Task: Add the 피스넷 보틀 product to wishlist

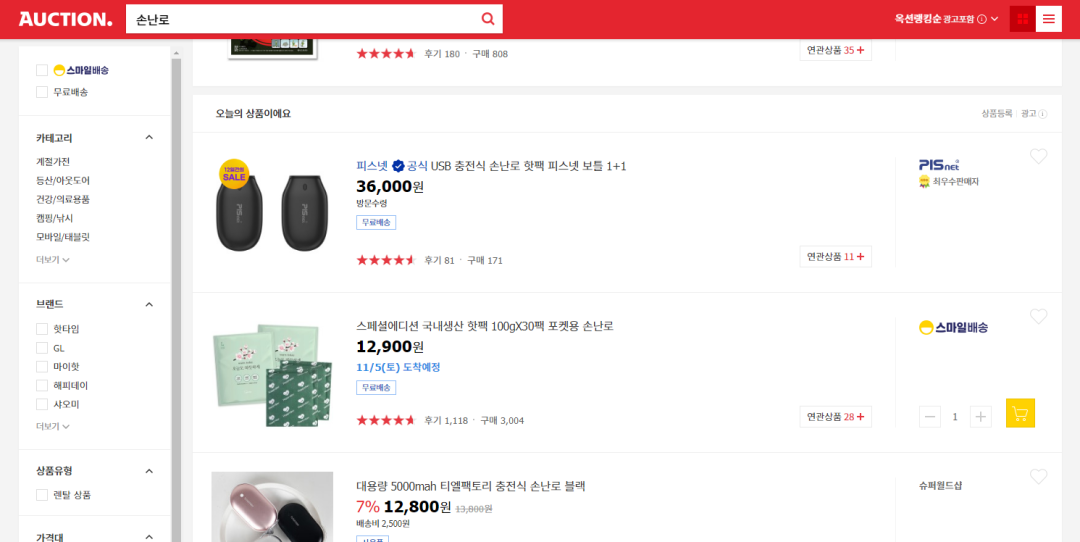Action: [x=1038, y=156]
